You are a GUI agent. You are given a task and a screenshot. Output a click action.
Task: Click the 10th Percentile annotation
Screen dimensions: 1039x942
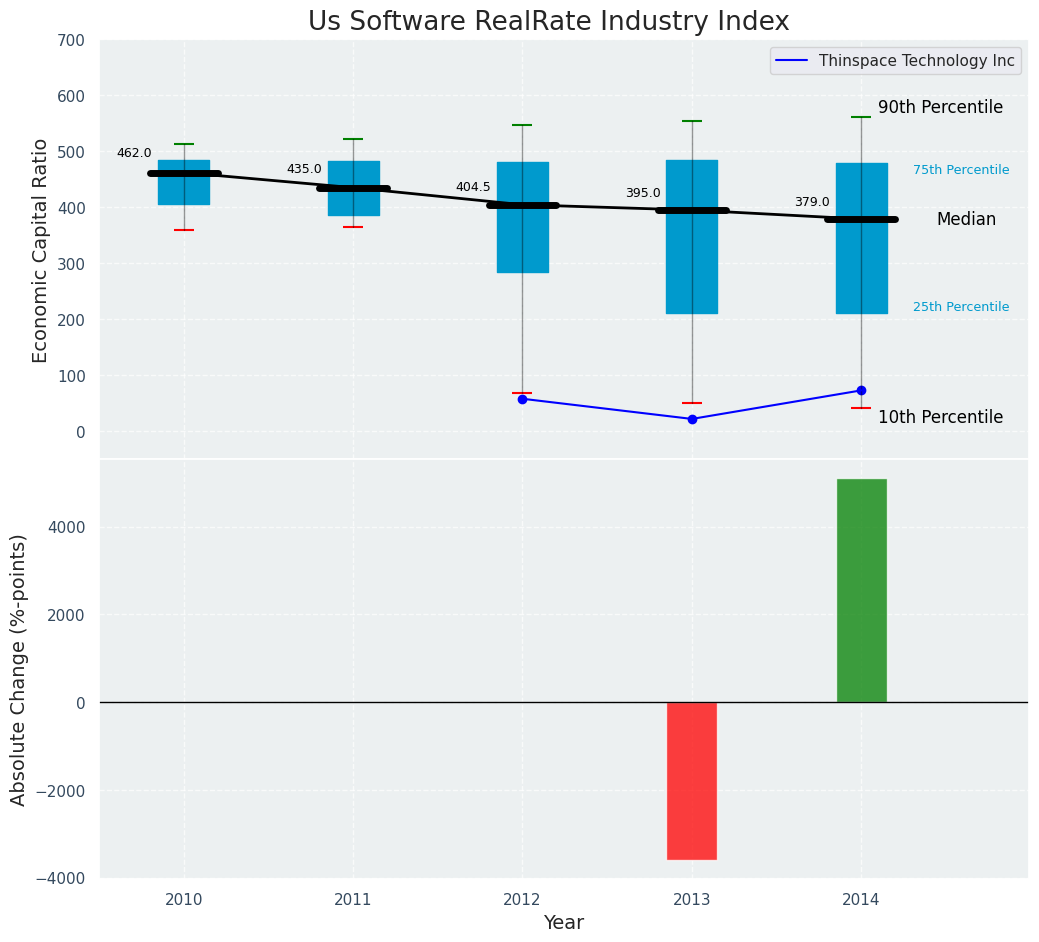940,417
